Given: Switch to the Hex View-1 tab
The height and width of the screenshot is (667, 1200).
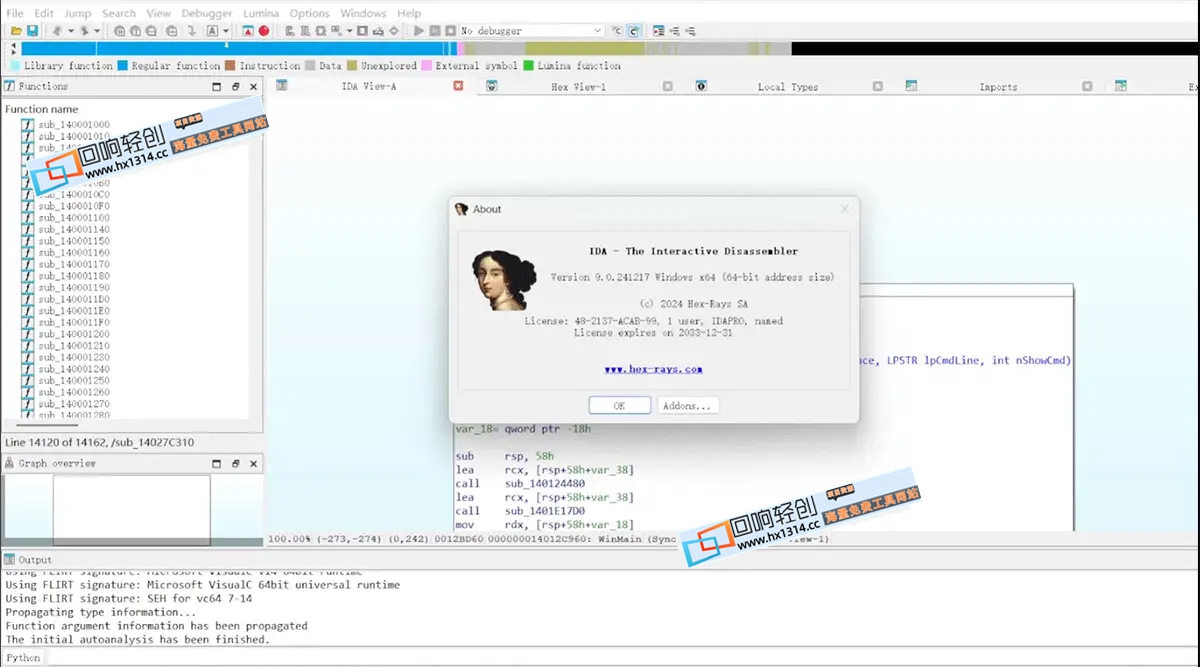Looking at the screenshot, I should (x=578, y=87).
